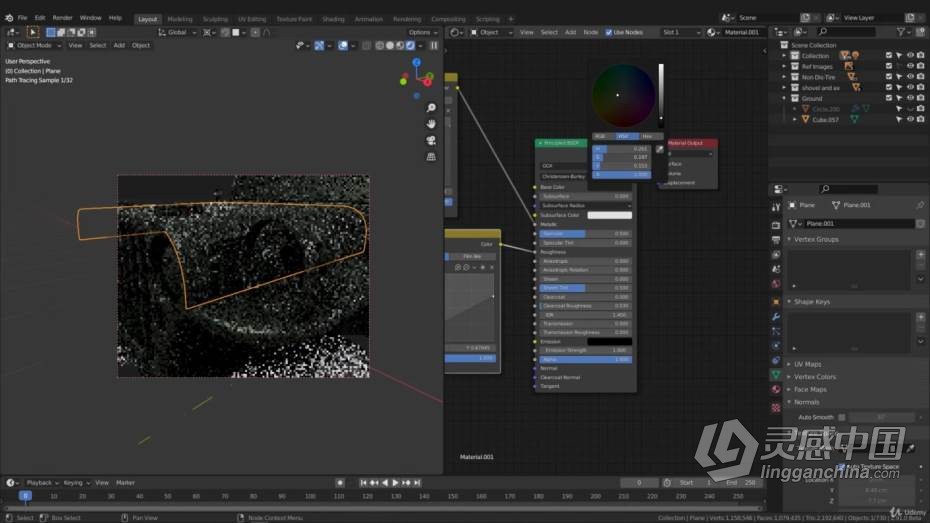930x523 pixels.
Task: Open the Slot 1 material slot dropdown
Action: click(x=681, y=32)
